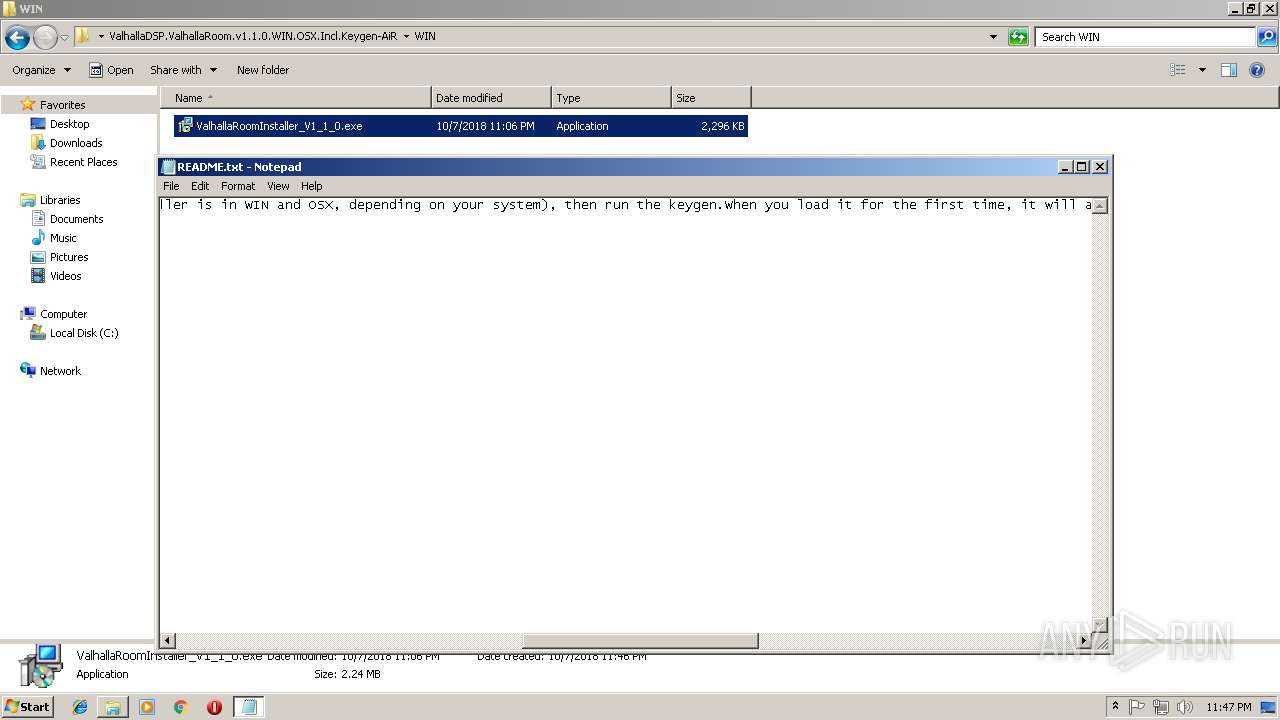Viewport: 1280px width, 720px height.
Task: Select Network in navigation pane
Action: pyautogui.click(x=60, y=371)
